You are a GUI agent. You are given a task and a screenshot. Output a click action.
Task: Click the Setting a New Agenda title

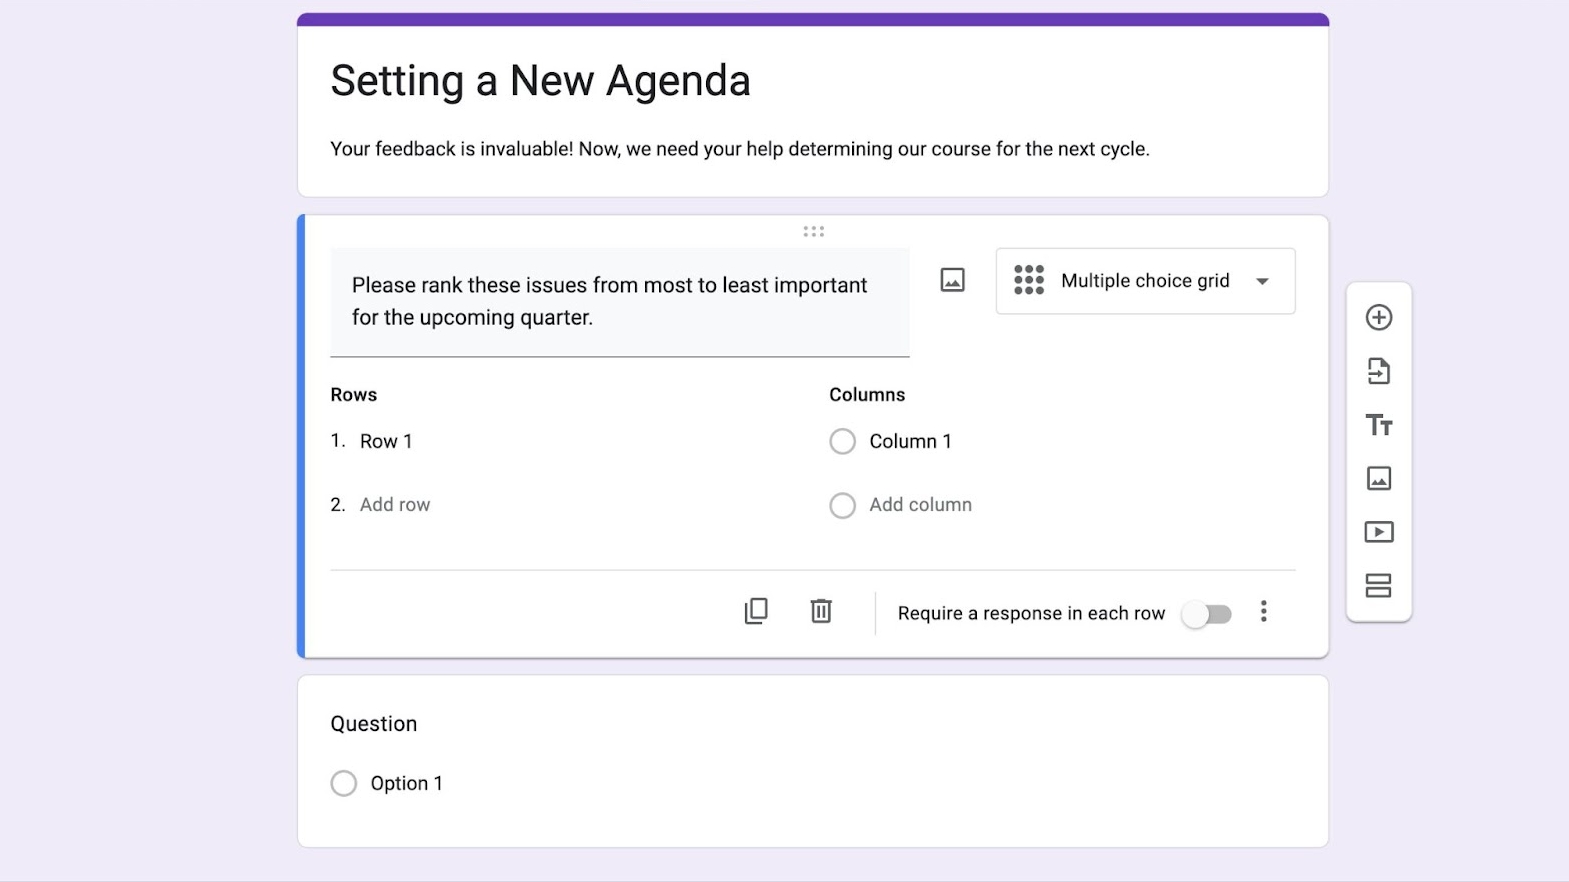[540, 81]
